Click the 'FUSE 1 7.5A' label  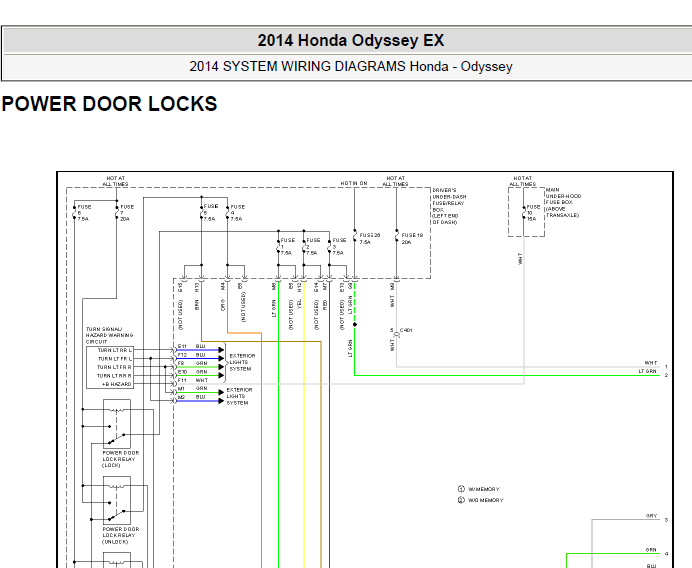pos(288,247)
